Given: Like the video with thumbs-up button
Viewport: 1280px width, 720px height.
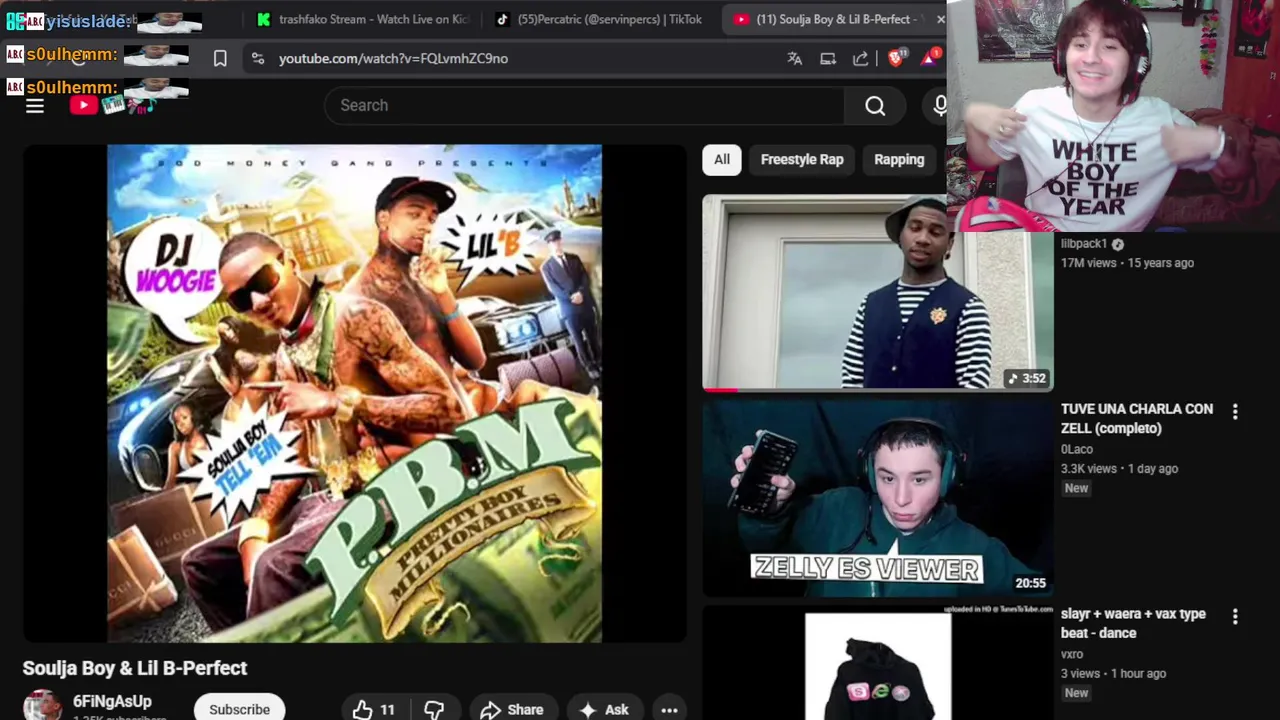Looking at the screenshot, I should (374, 709).
